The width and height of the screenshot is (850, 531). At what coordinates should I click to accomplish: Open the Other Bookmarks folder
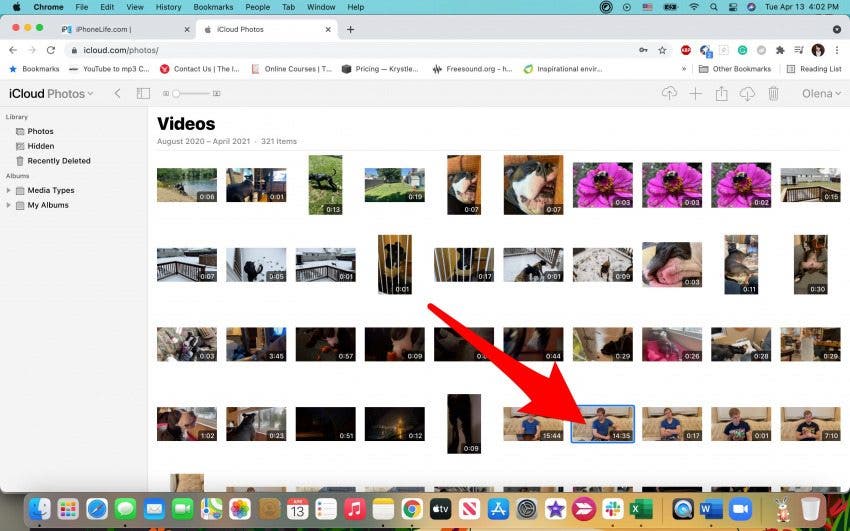pyautogui.click(x=735, y=69)
